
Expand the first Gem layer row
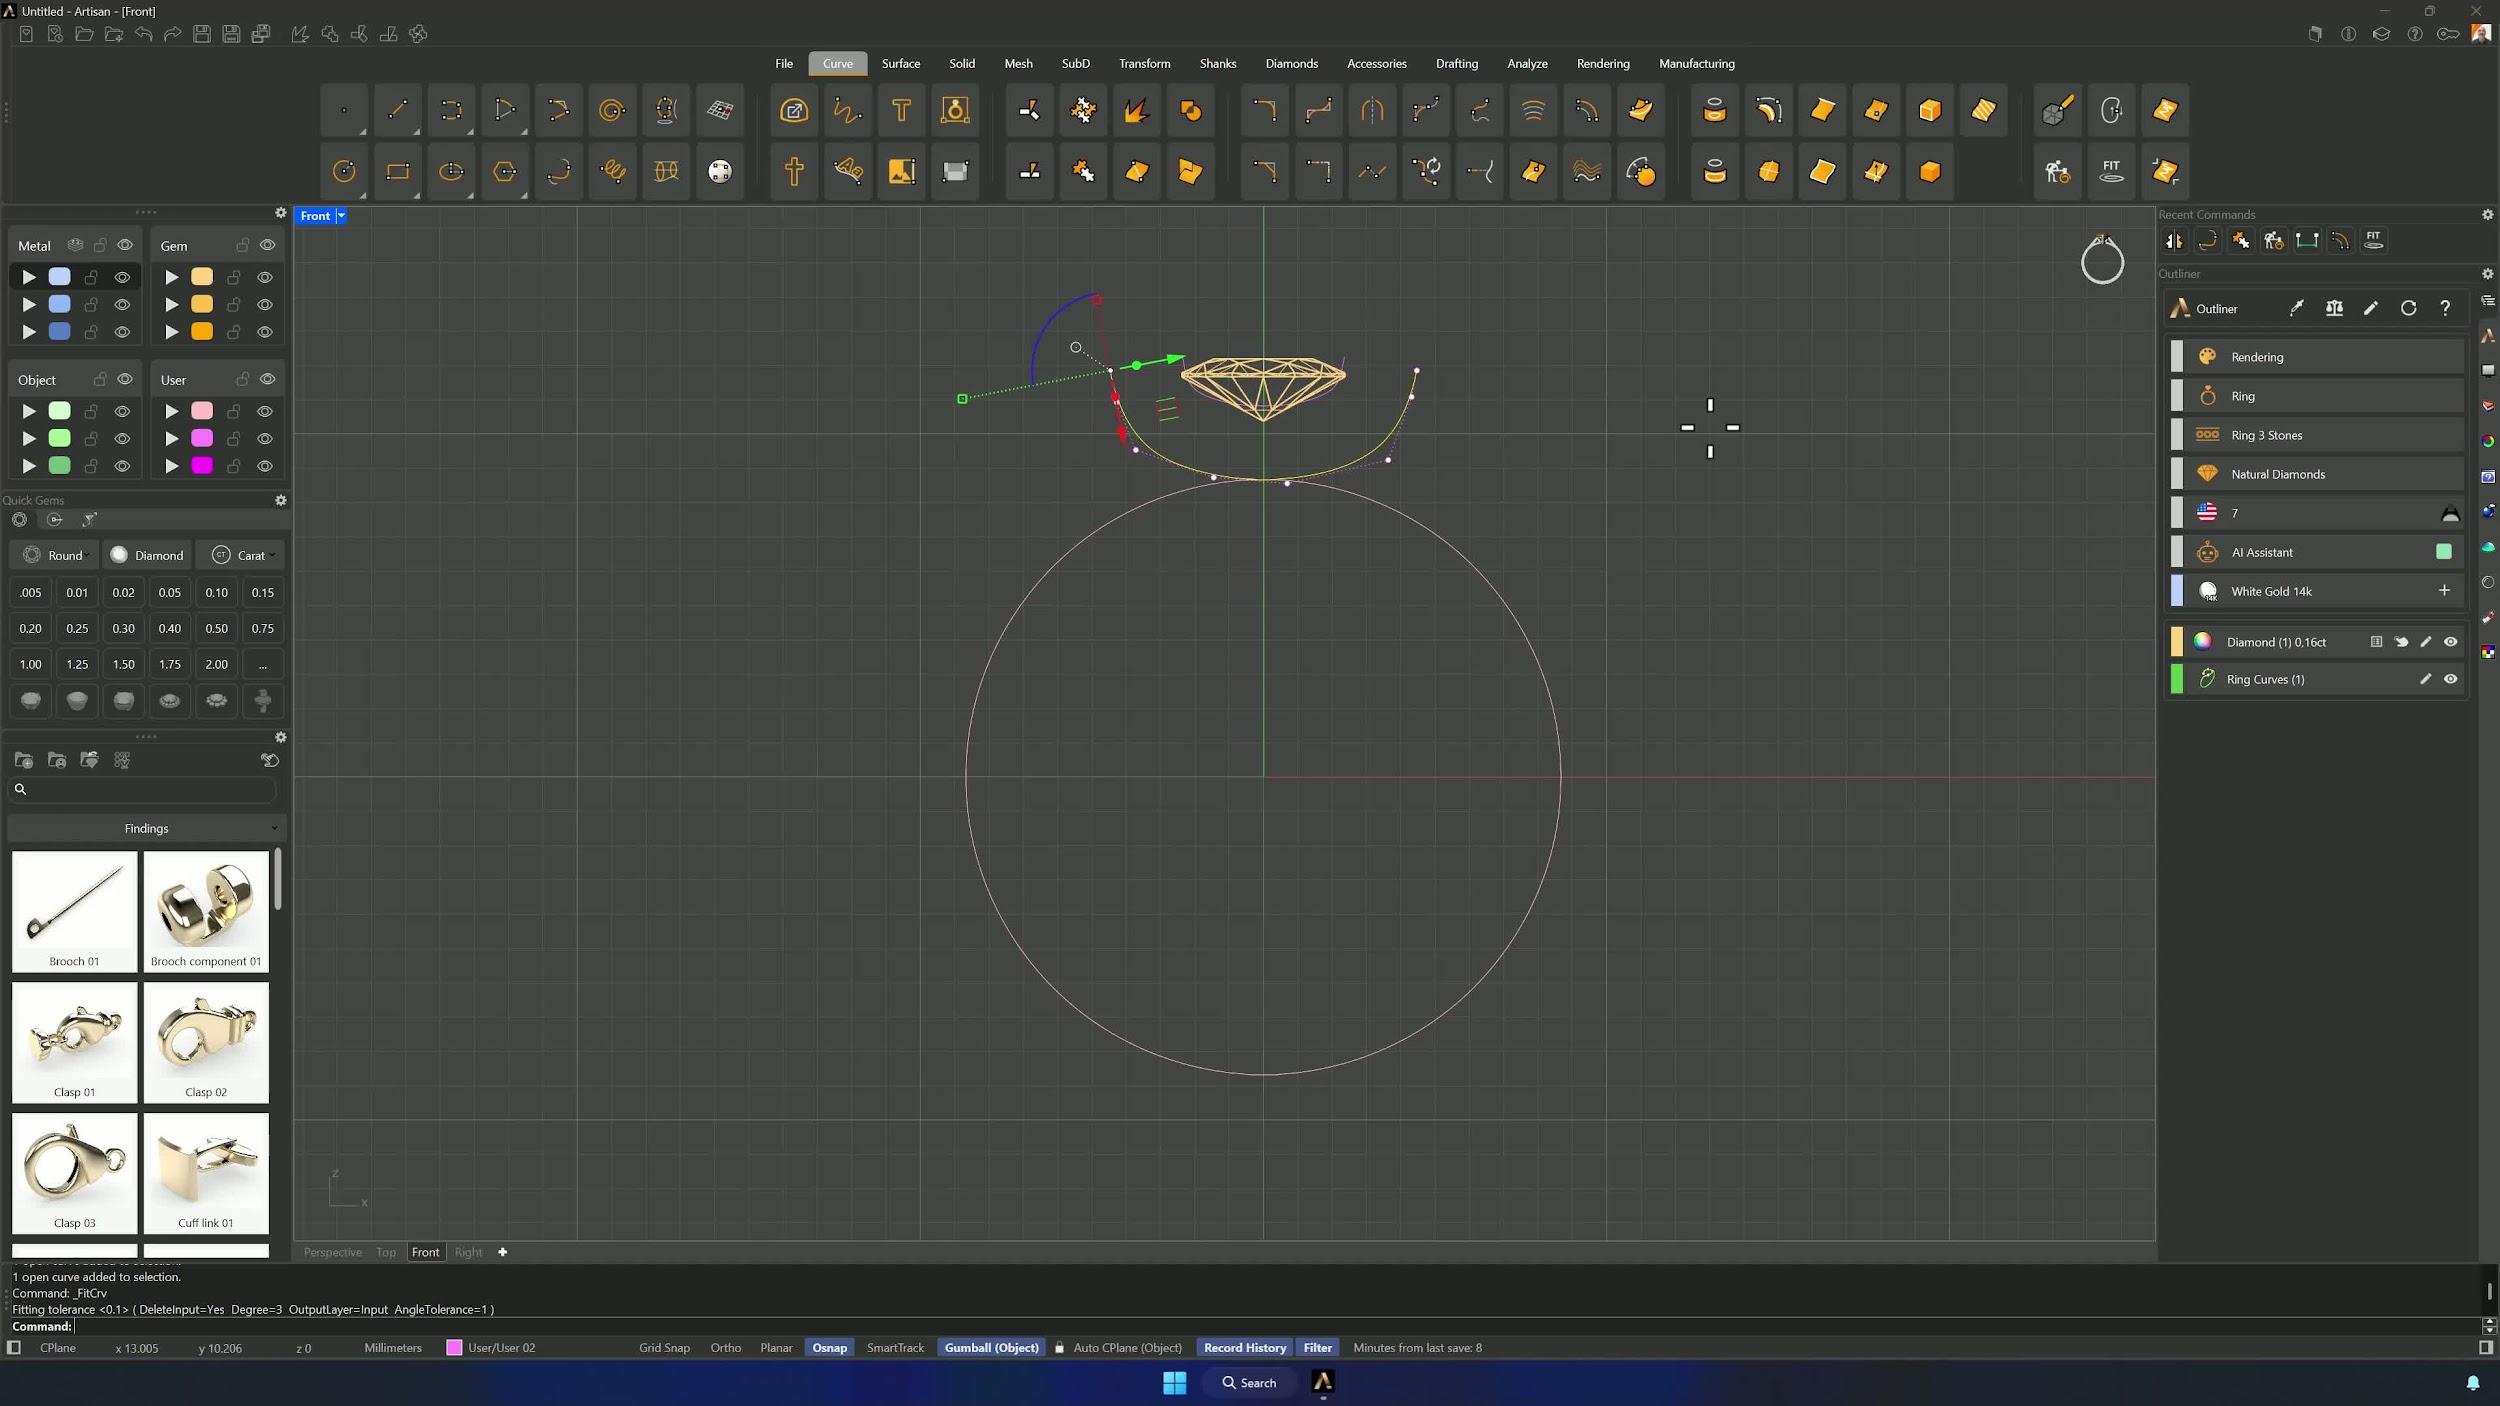click(172, 277)
